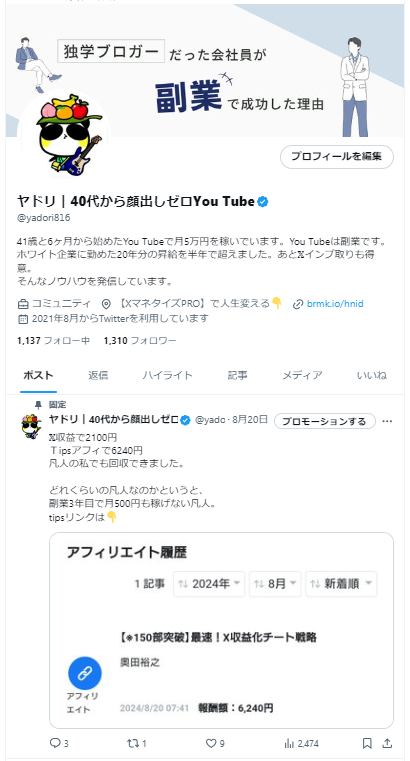This screenshot has width=410, height=761.
Task: Click the share icon on the pinned post
Action: point(387,743)
